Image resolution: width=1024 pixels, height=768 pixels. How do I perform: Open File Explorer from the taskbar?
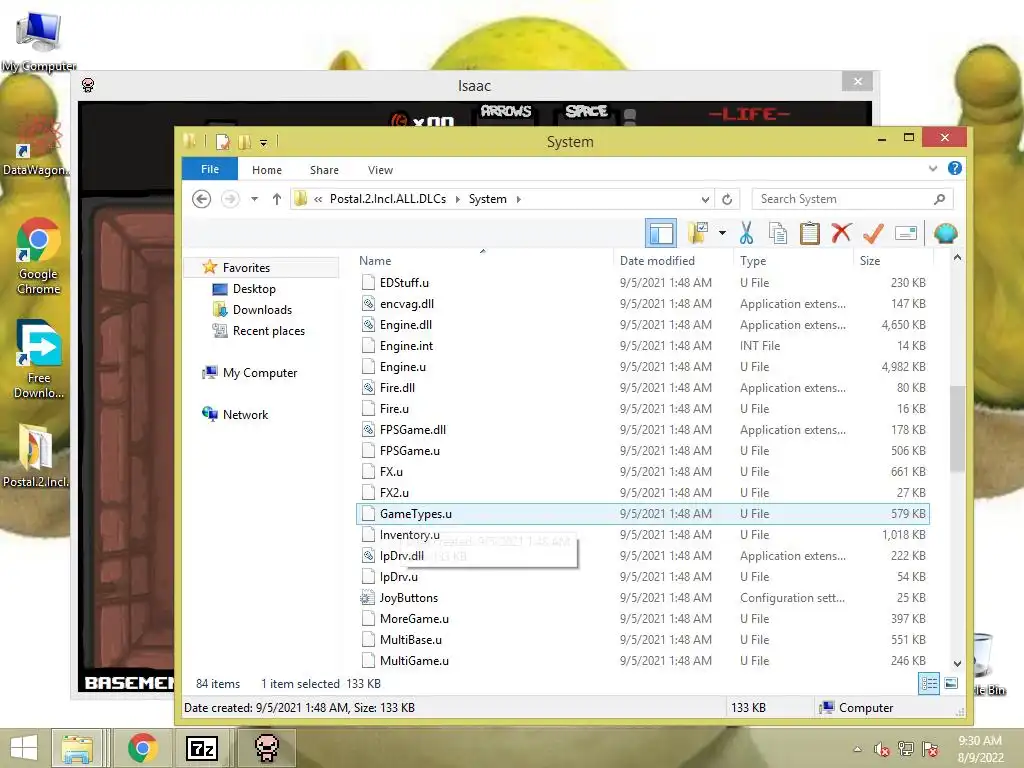pyautogui.click(x=77, y=748)
